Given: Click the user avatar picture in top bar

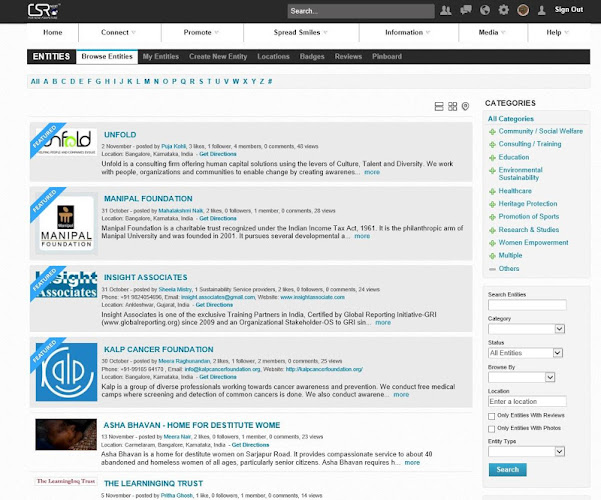Looking at the screenshot, I should point(523,10).
